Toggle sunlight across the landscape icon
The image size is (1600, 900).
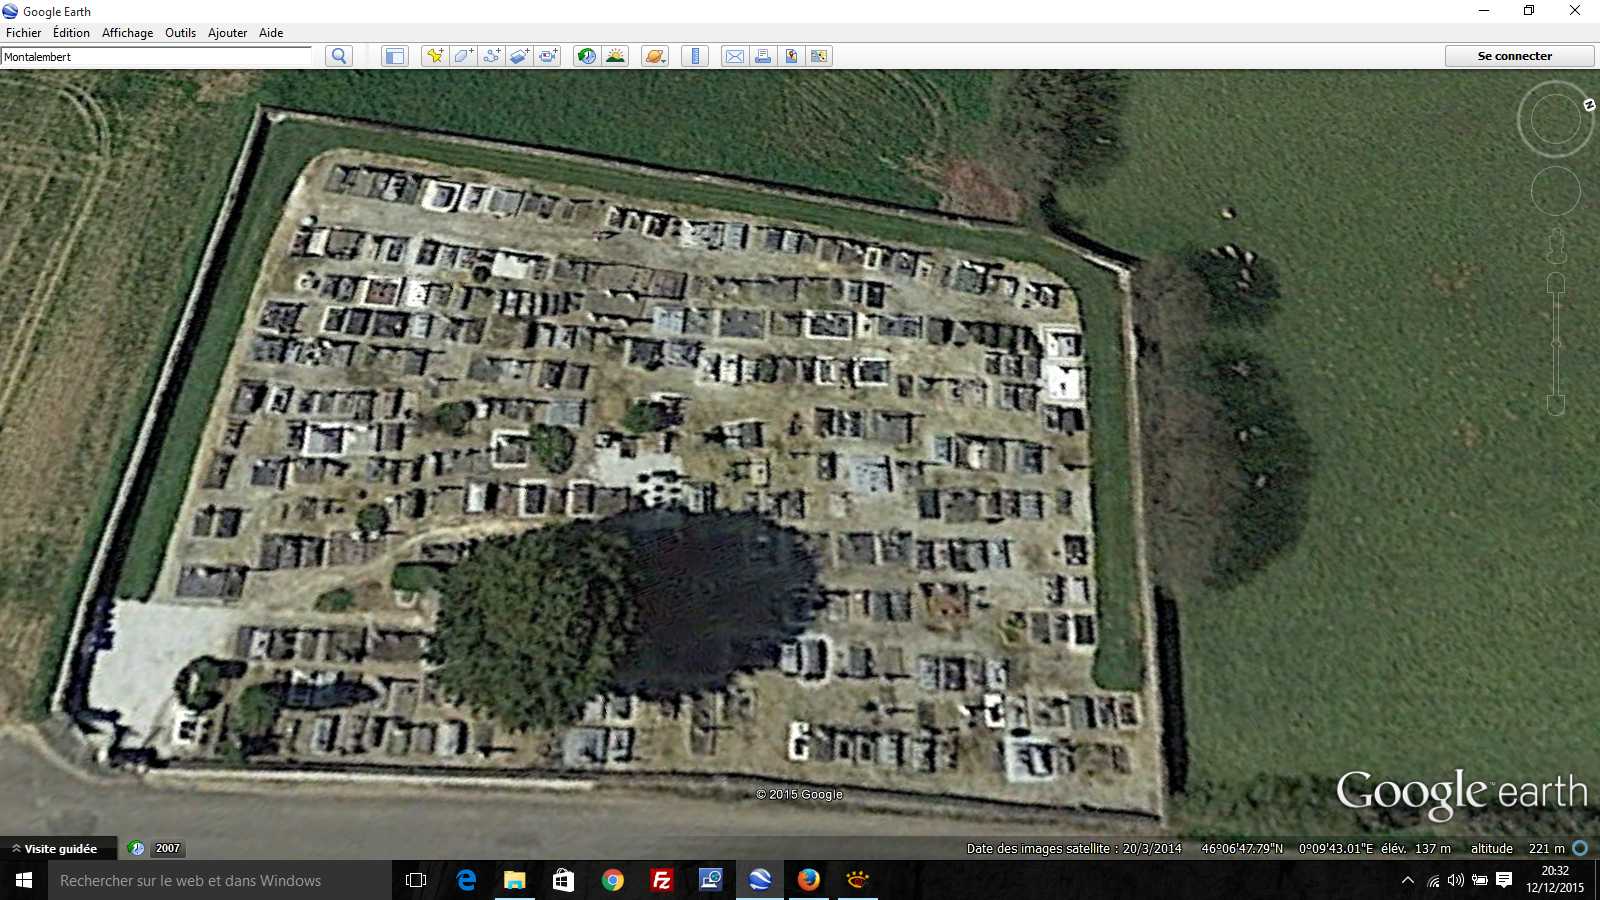615,56
